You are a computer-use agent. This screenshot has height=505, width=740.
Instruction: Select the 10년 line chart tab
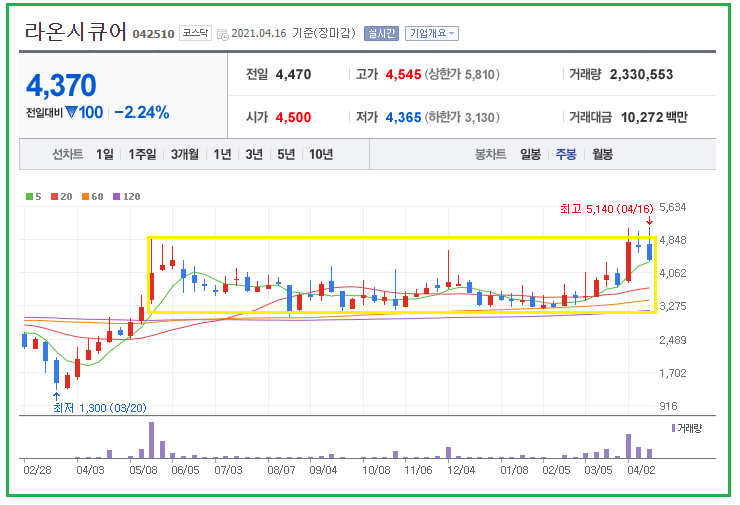coord(321,154)
